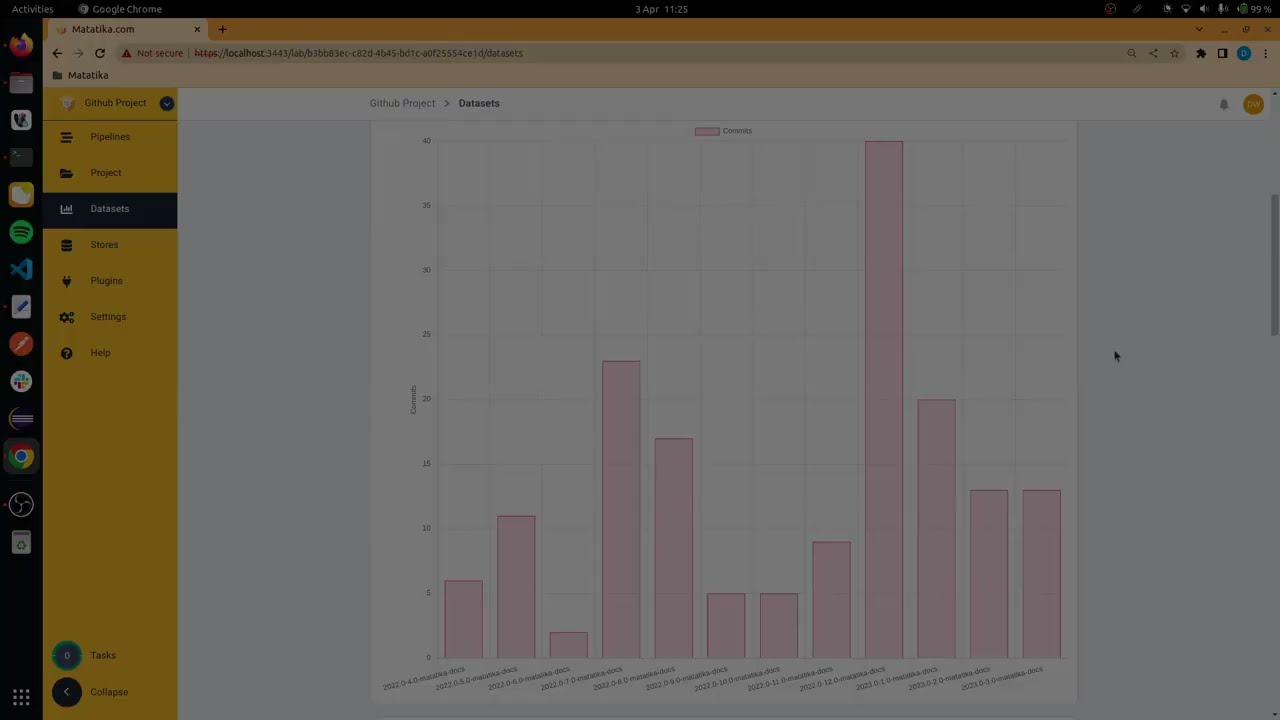Click the 2022.0-8.0-matatika-docs bar
Screen dimensions: 1280x720
pyautogui.click(x=673, y=548)
